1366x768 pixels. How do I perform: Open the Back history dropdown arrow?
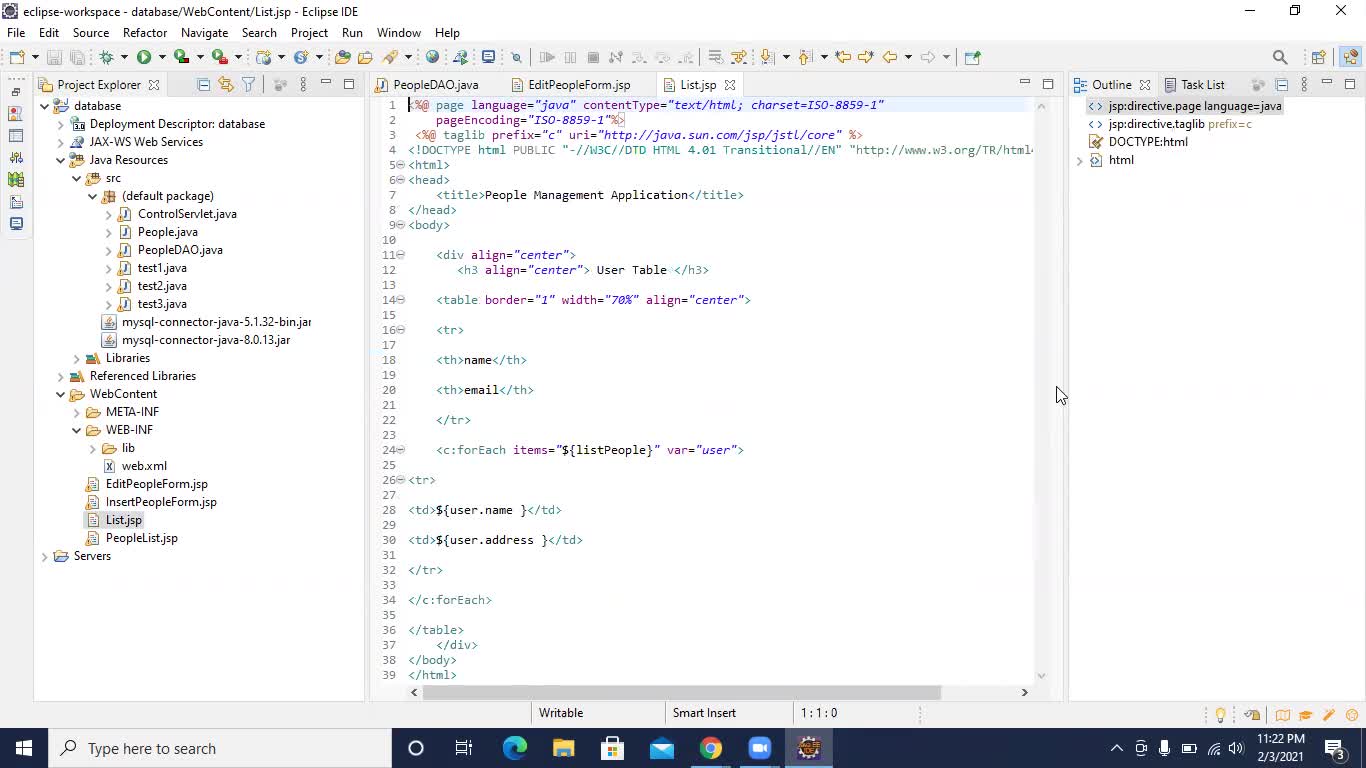[x=908, y=57]
